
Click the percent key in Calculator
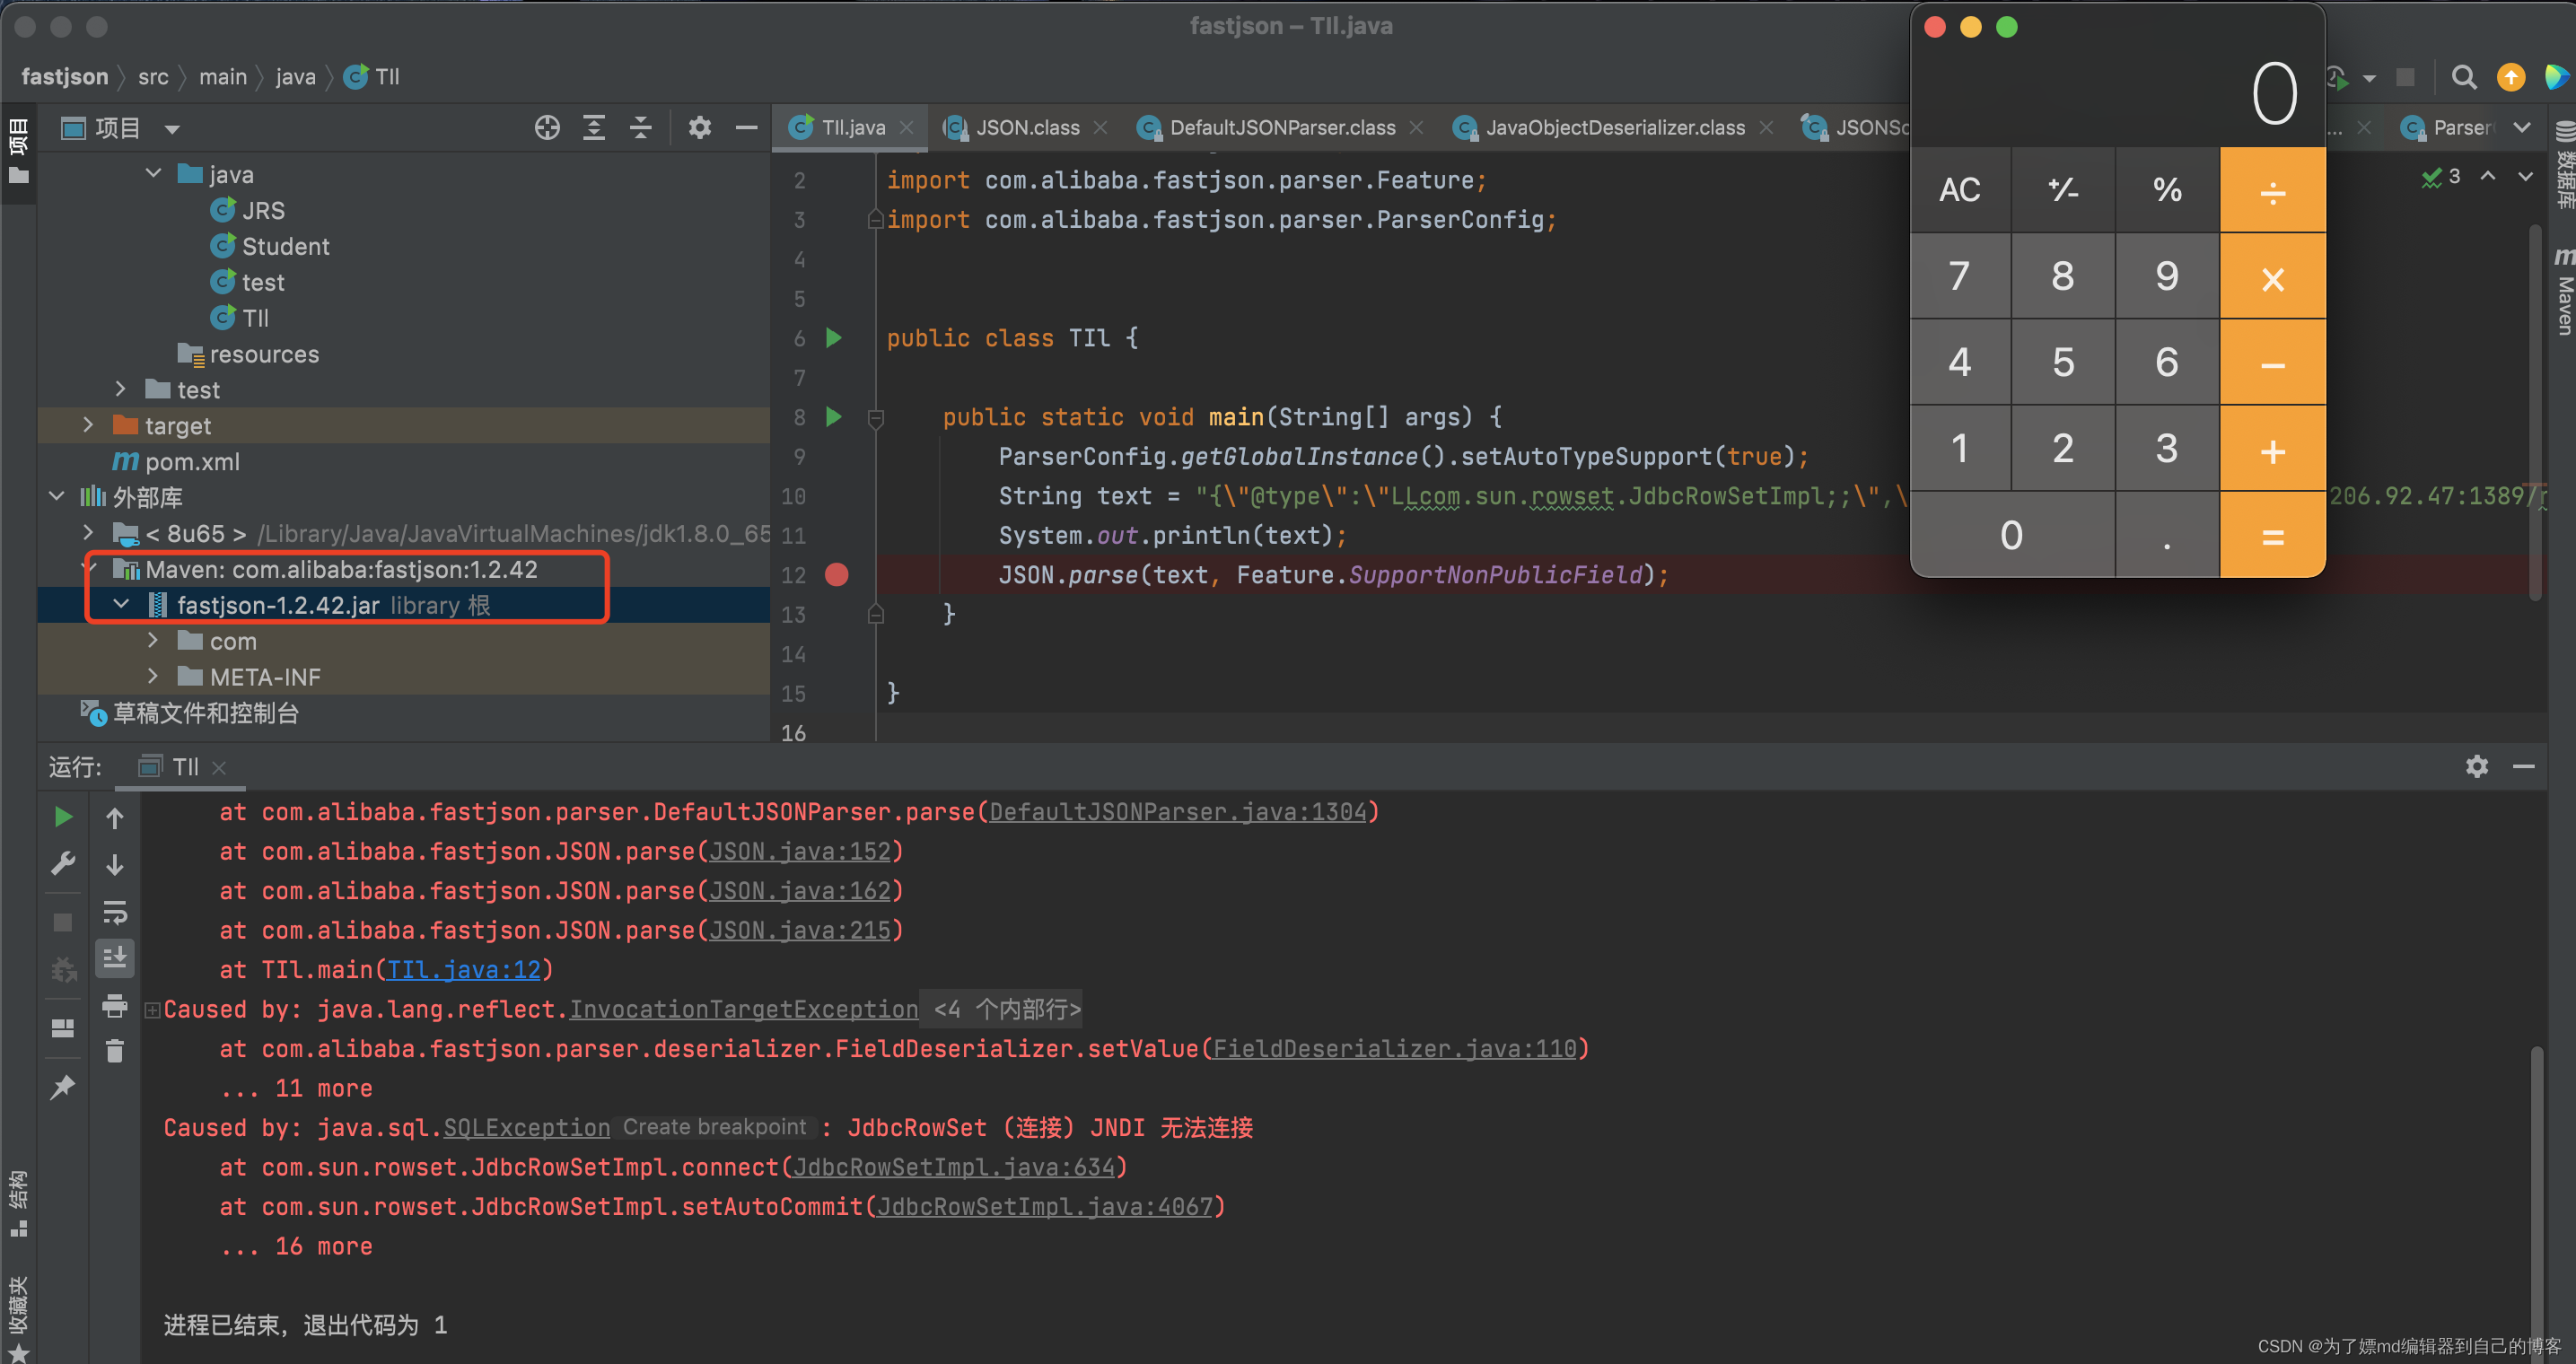click(2167, 190)
